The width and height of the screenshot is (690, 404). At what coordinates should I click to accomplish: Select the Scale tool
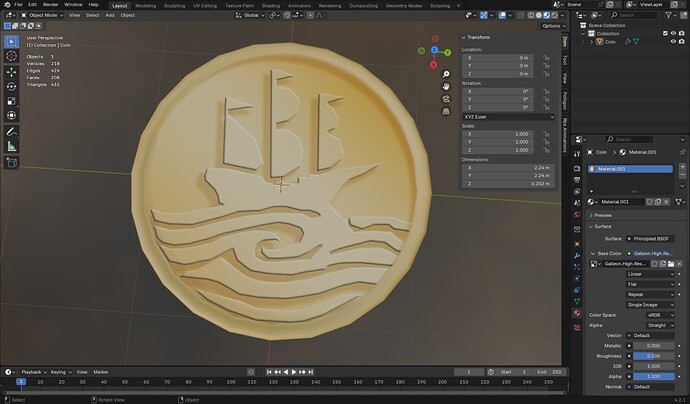click(11, 101)
